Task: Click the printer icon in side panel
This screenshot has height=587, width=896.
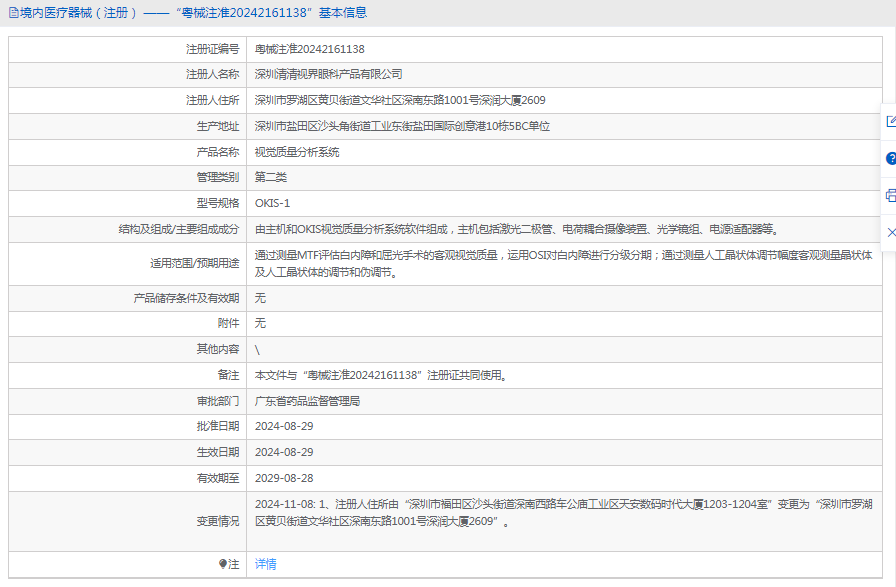Action: (x=891, y=195)
